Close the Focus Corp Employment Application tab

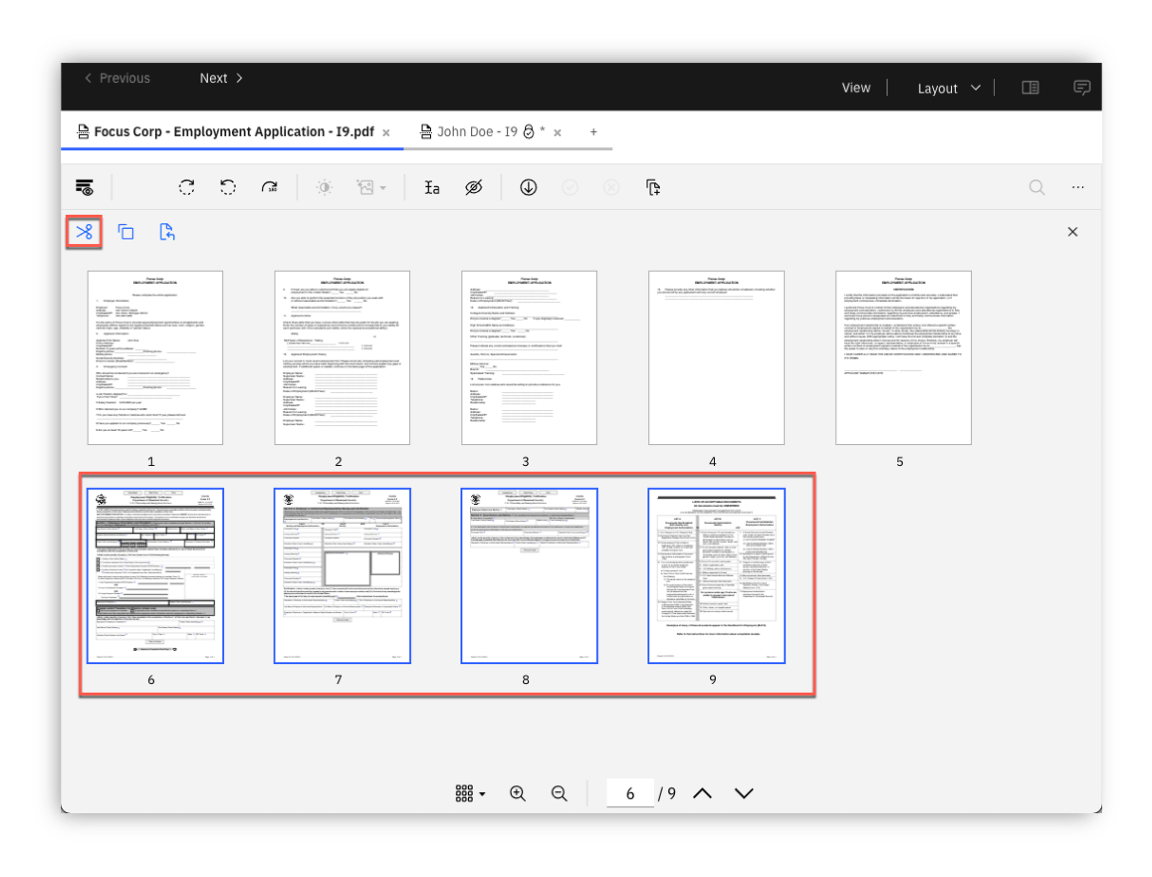[386, 133]
